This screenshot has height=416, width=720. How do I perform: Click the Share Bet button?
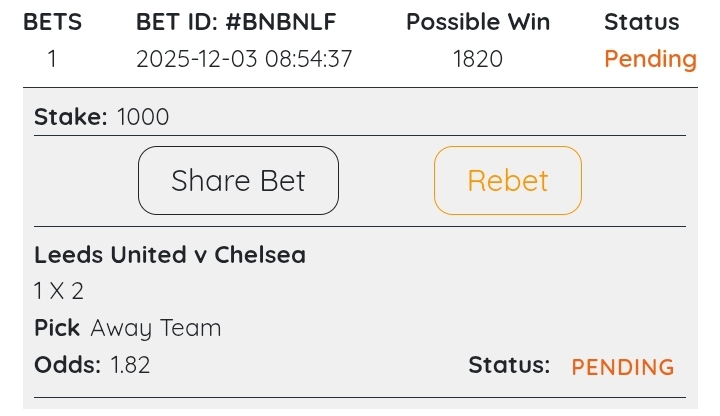(x=238, y=181)
